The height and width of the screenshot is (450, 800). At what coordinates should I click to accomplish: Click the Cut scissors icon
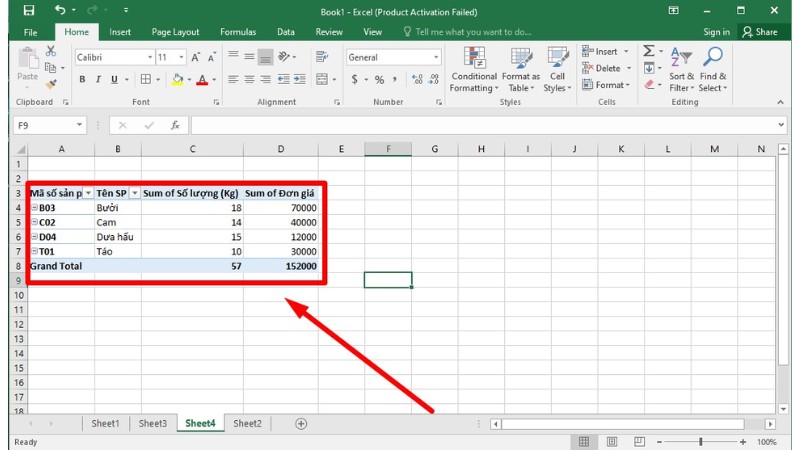point(50,50)
